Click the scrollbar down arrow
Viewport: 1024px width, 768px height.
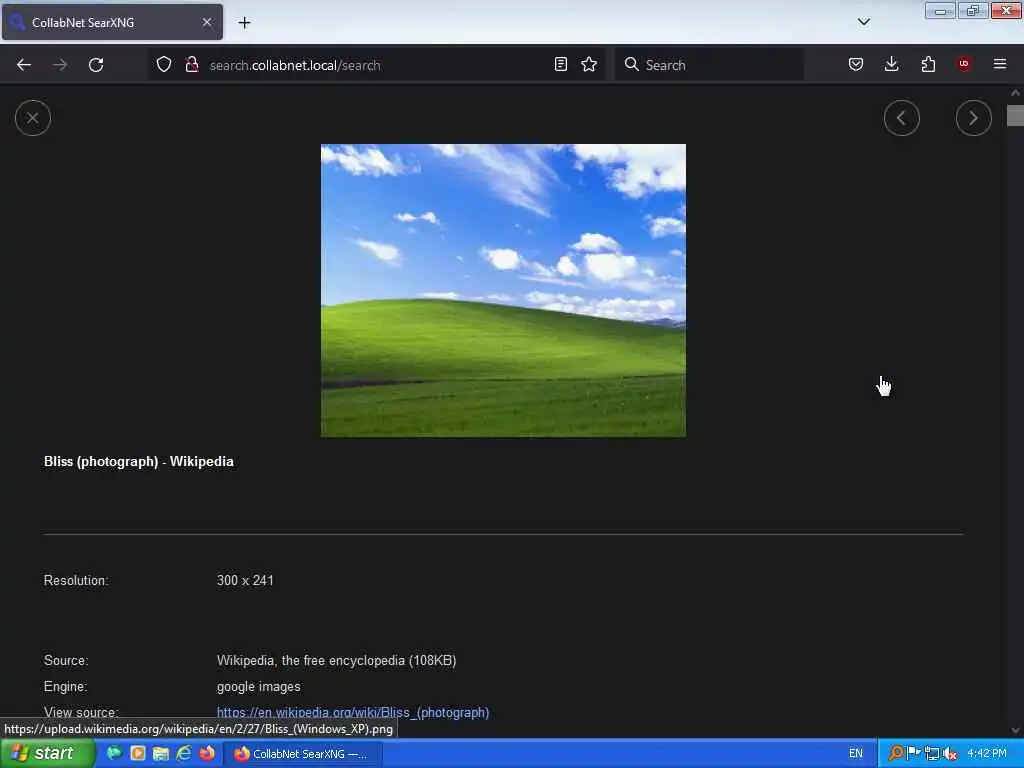tap(1015, 730)
